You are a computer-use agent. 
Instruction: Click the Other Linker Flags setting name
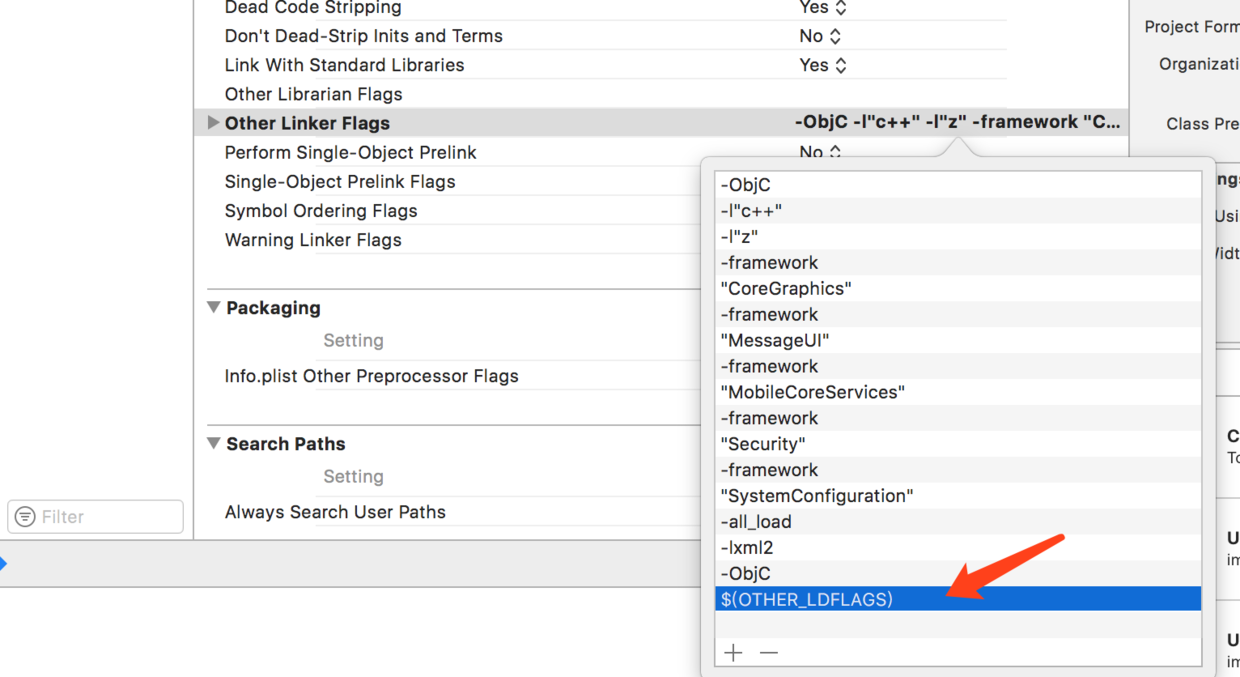point(307,123)
